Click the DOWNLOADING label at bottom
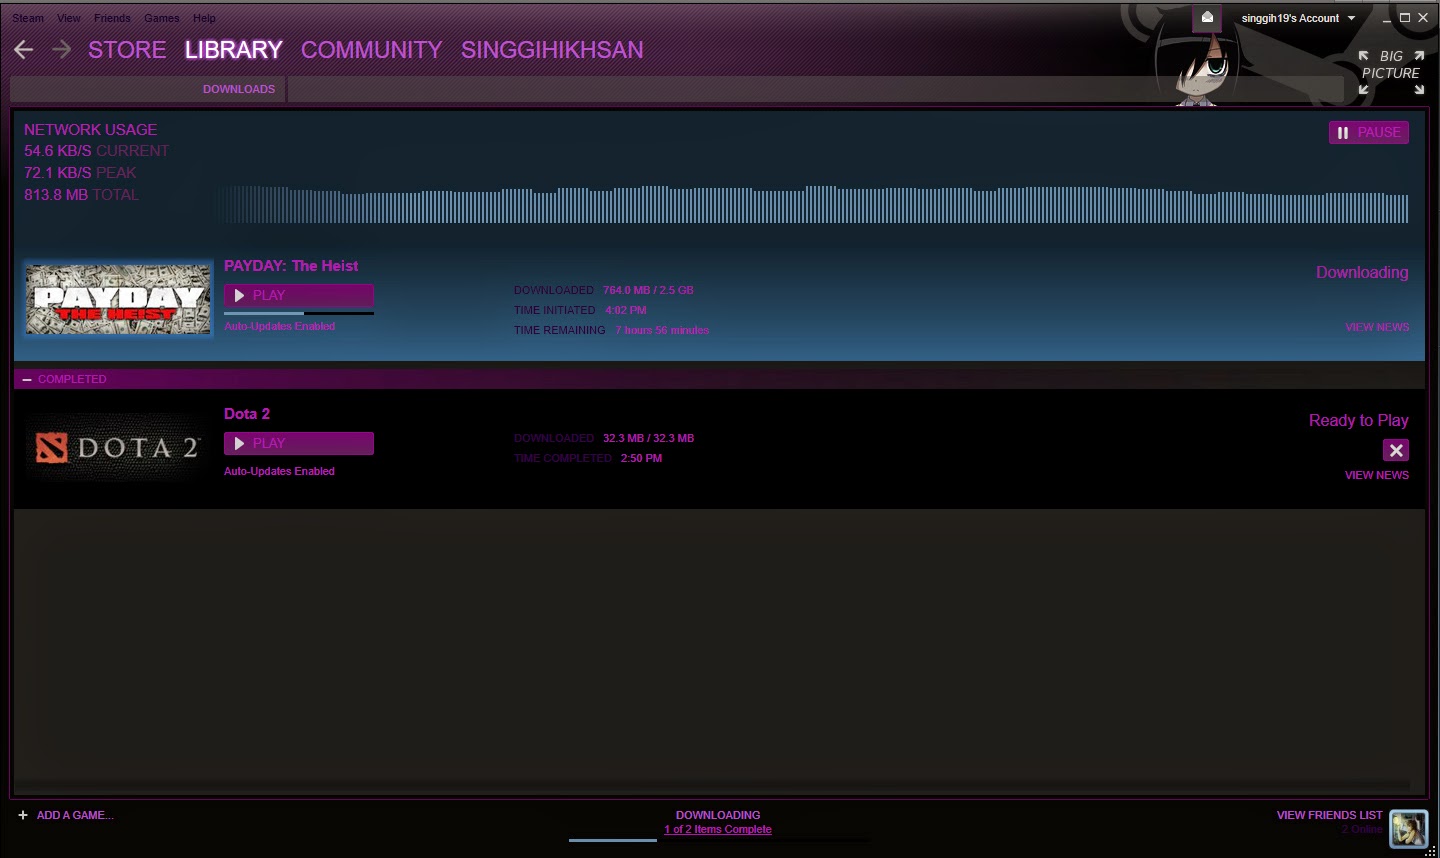 (x=718, y=815)
